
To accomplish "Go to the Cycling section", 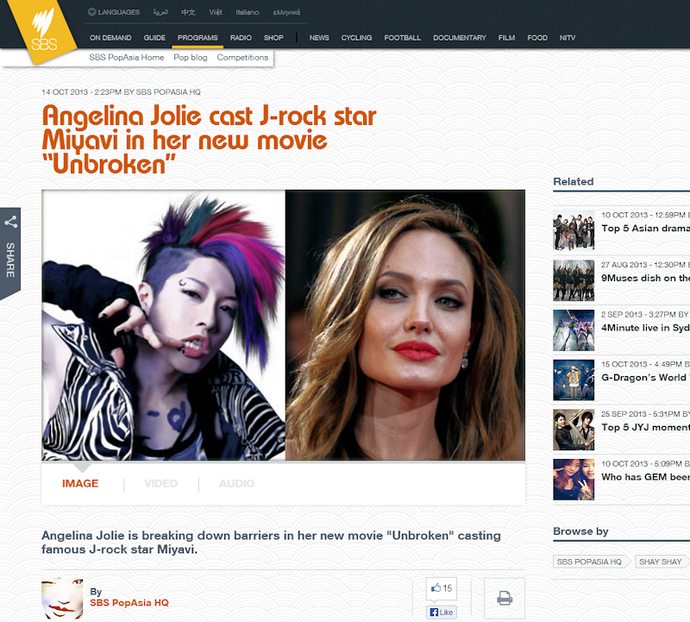I will [356, 38].
